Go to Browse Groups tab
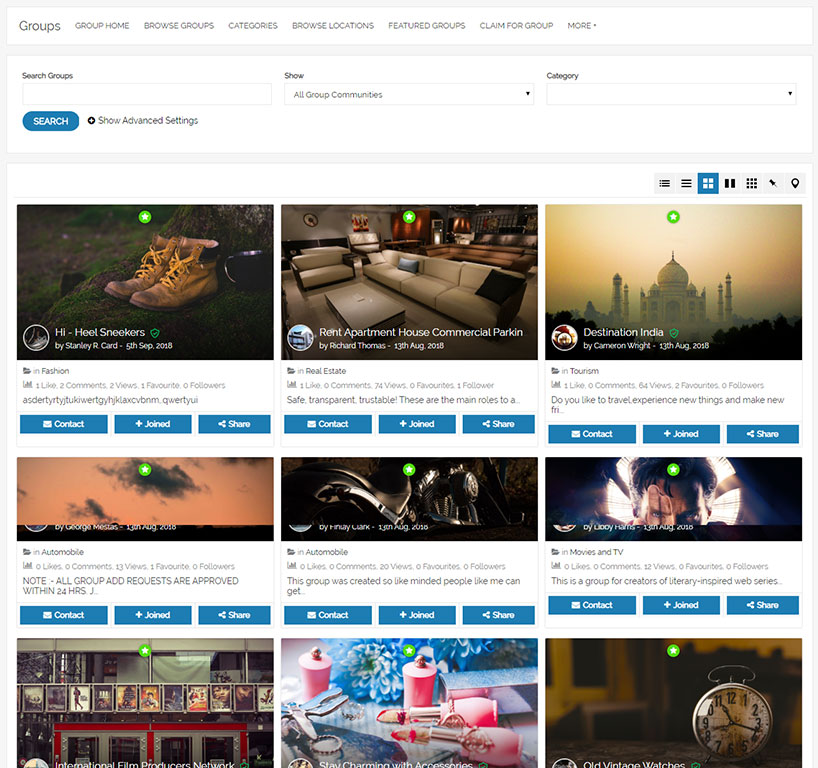 coord(179,26)
